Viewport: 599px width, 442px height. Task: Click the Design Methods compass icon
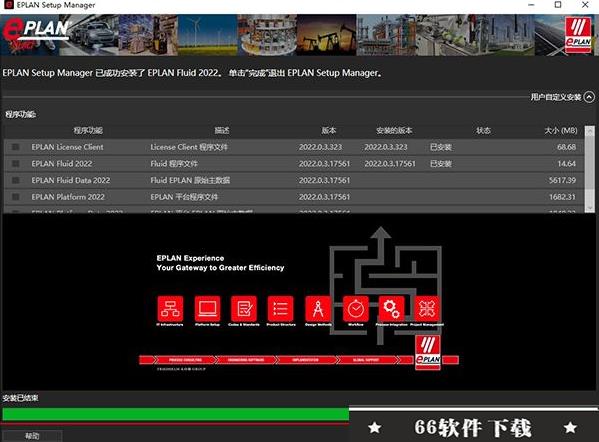(x=318, y=309)
